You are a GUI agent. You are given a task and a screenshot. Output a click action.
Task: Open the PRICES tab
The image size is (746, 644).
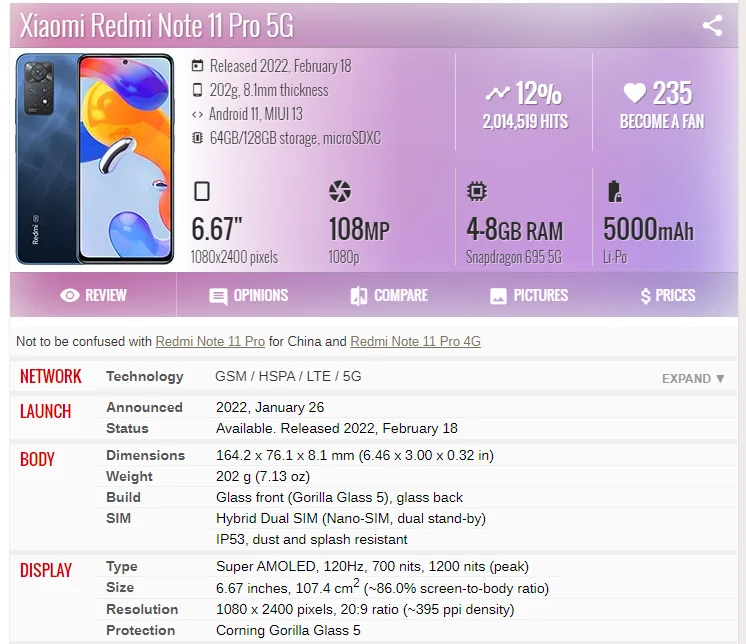pos(667,295)
